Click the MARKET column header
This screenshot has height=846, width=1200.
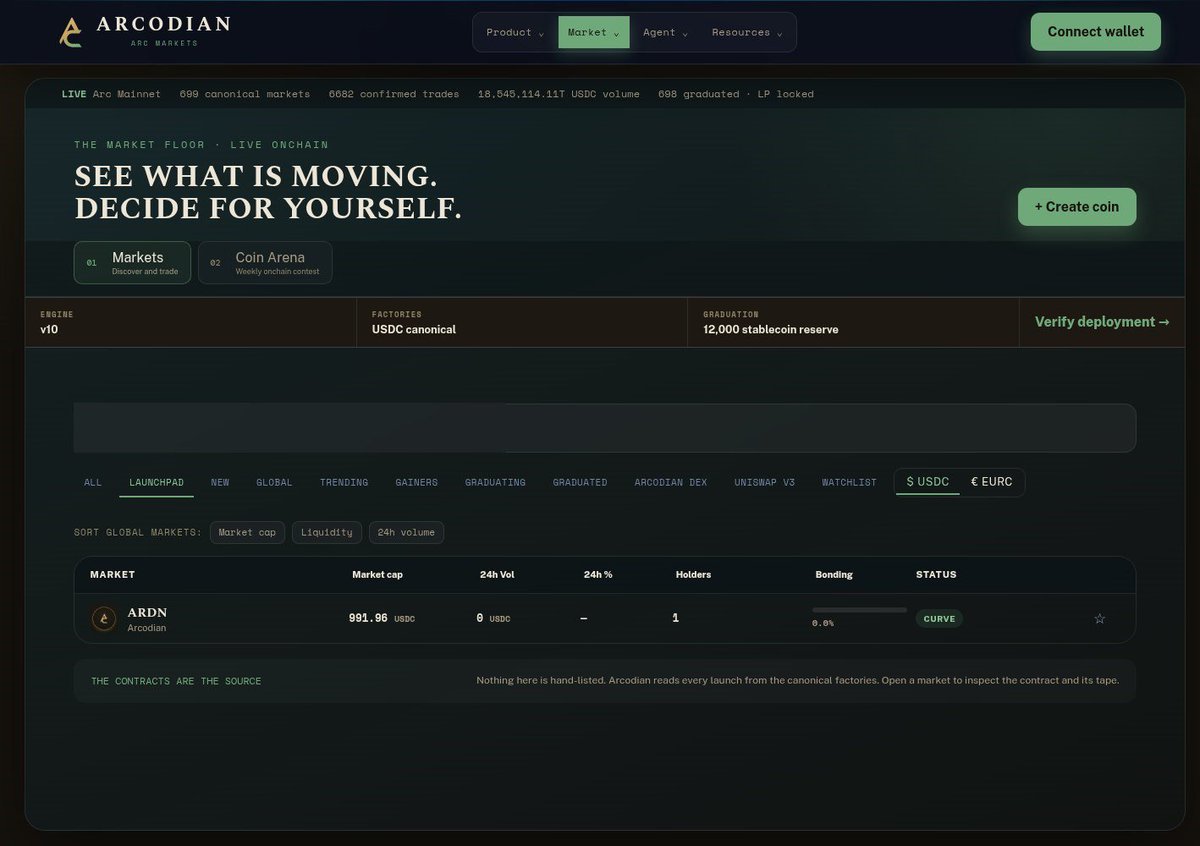tap(112, 575)
